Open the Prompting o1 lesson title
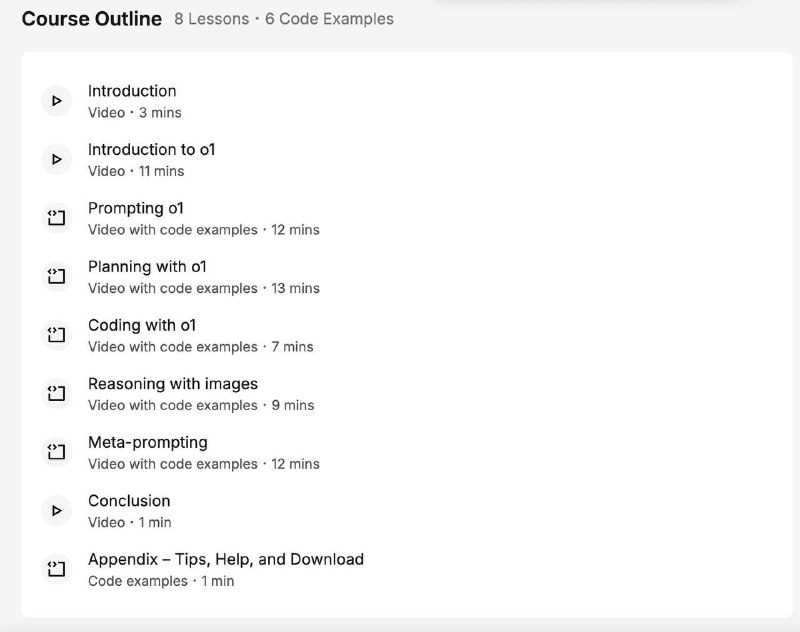The width and height of the screenshot is (800, 632). pos(136,208)
